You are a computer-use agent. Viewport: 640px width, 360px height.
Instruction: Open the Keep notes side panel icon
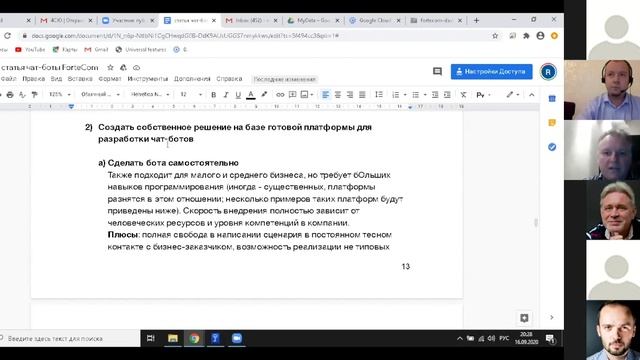552,122
